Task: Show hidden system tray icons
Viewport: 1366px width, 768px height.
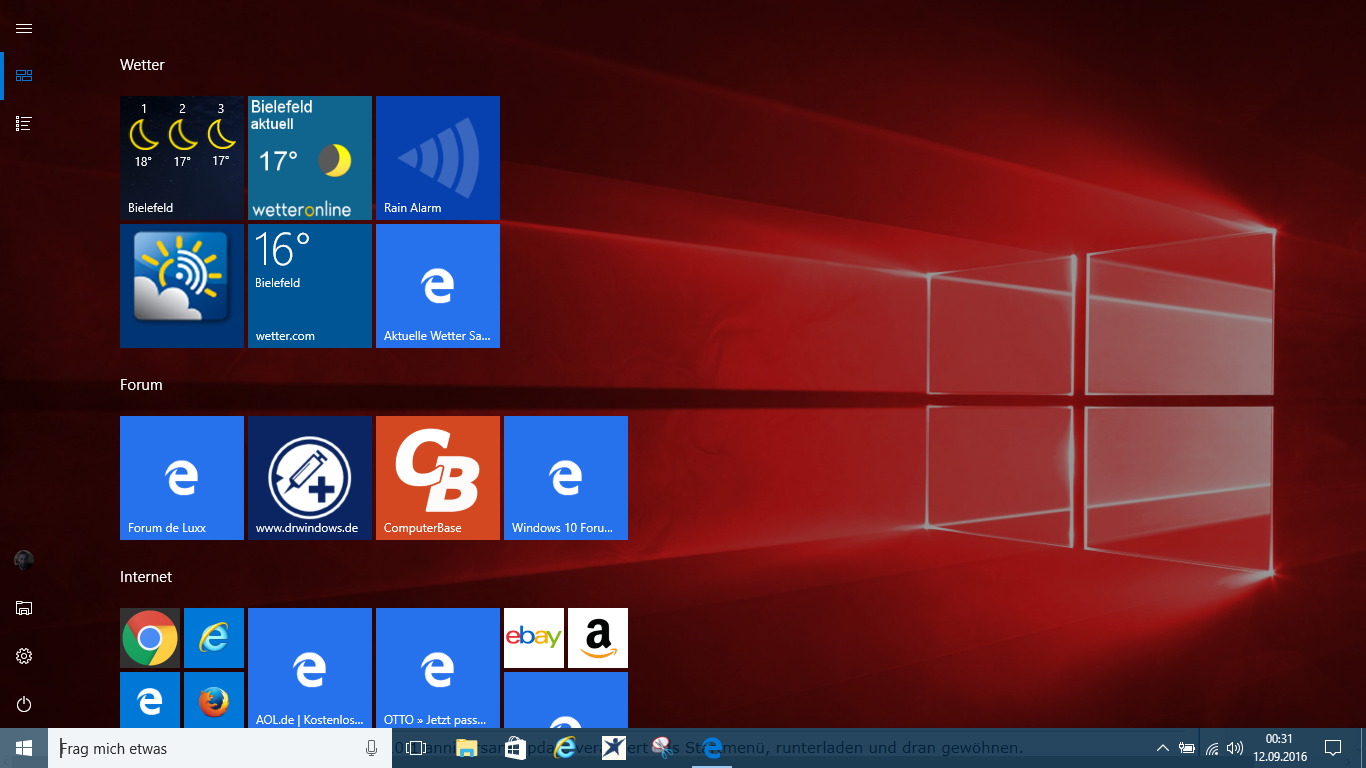Action: tap(1162, 748)
